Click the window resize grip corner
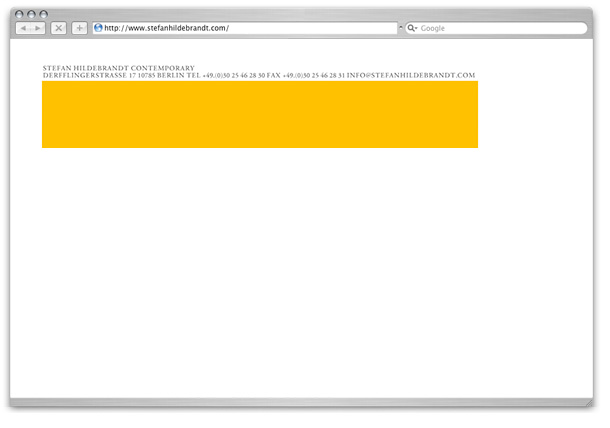The height and width of the screenshot is (428, 610). click(x=589, y=403)
